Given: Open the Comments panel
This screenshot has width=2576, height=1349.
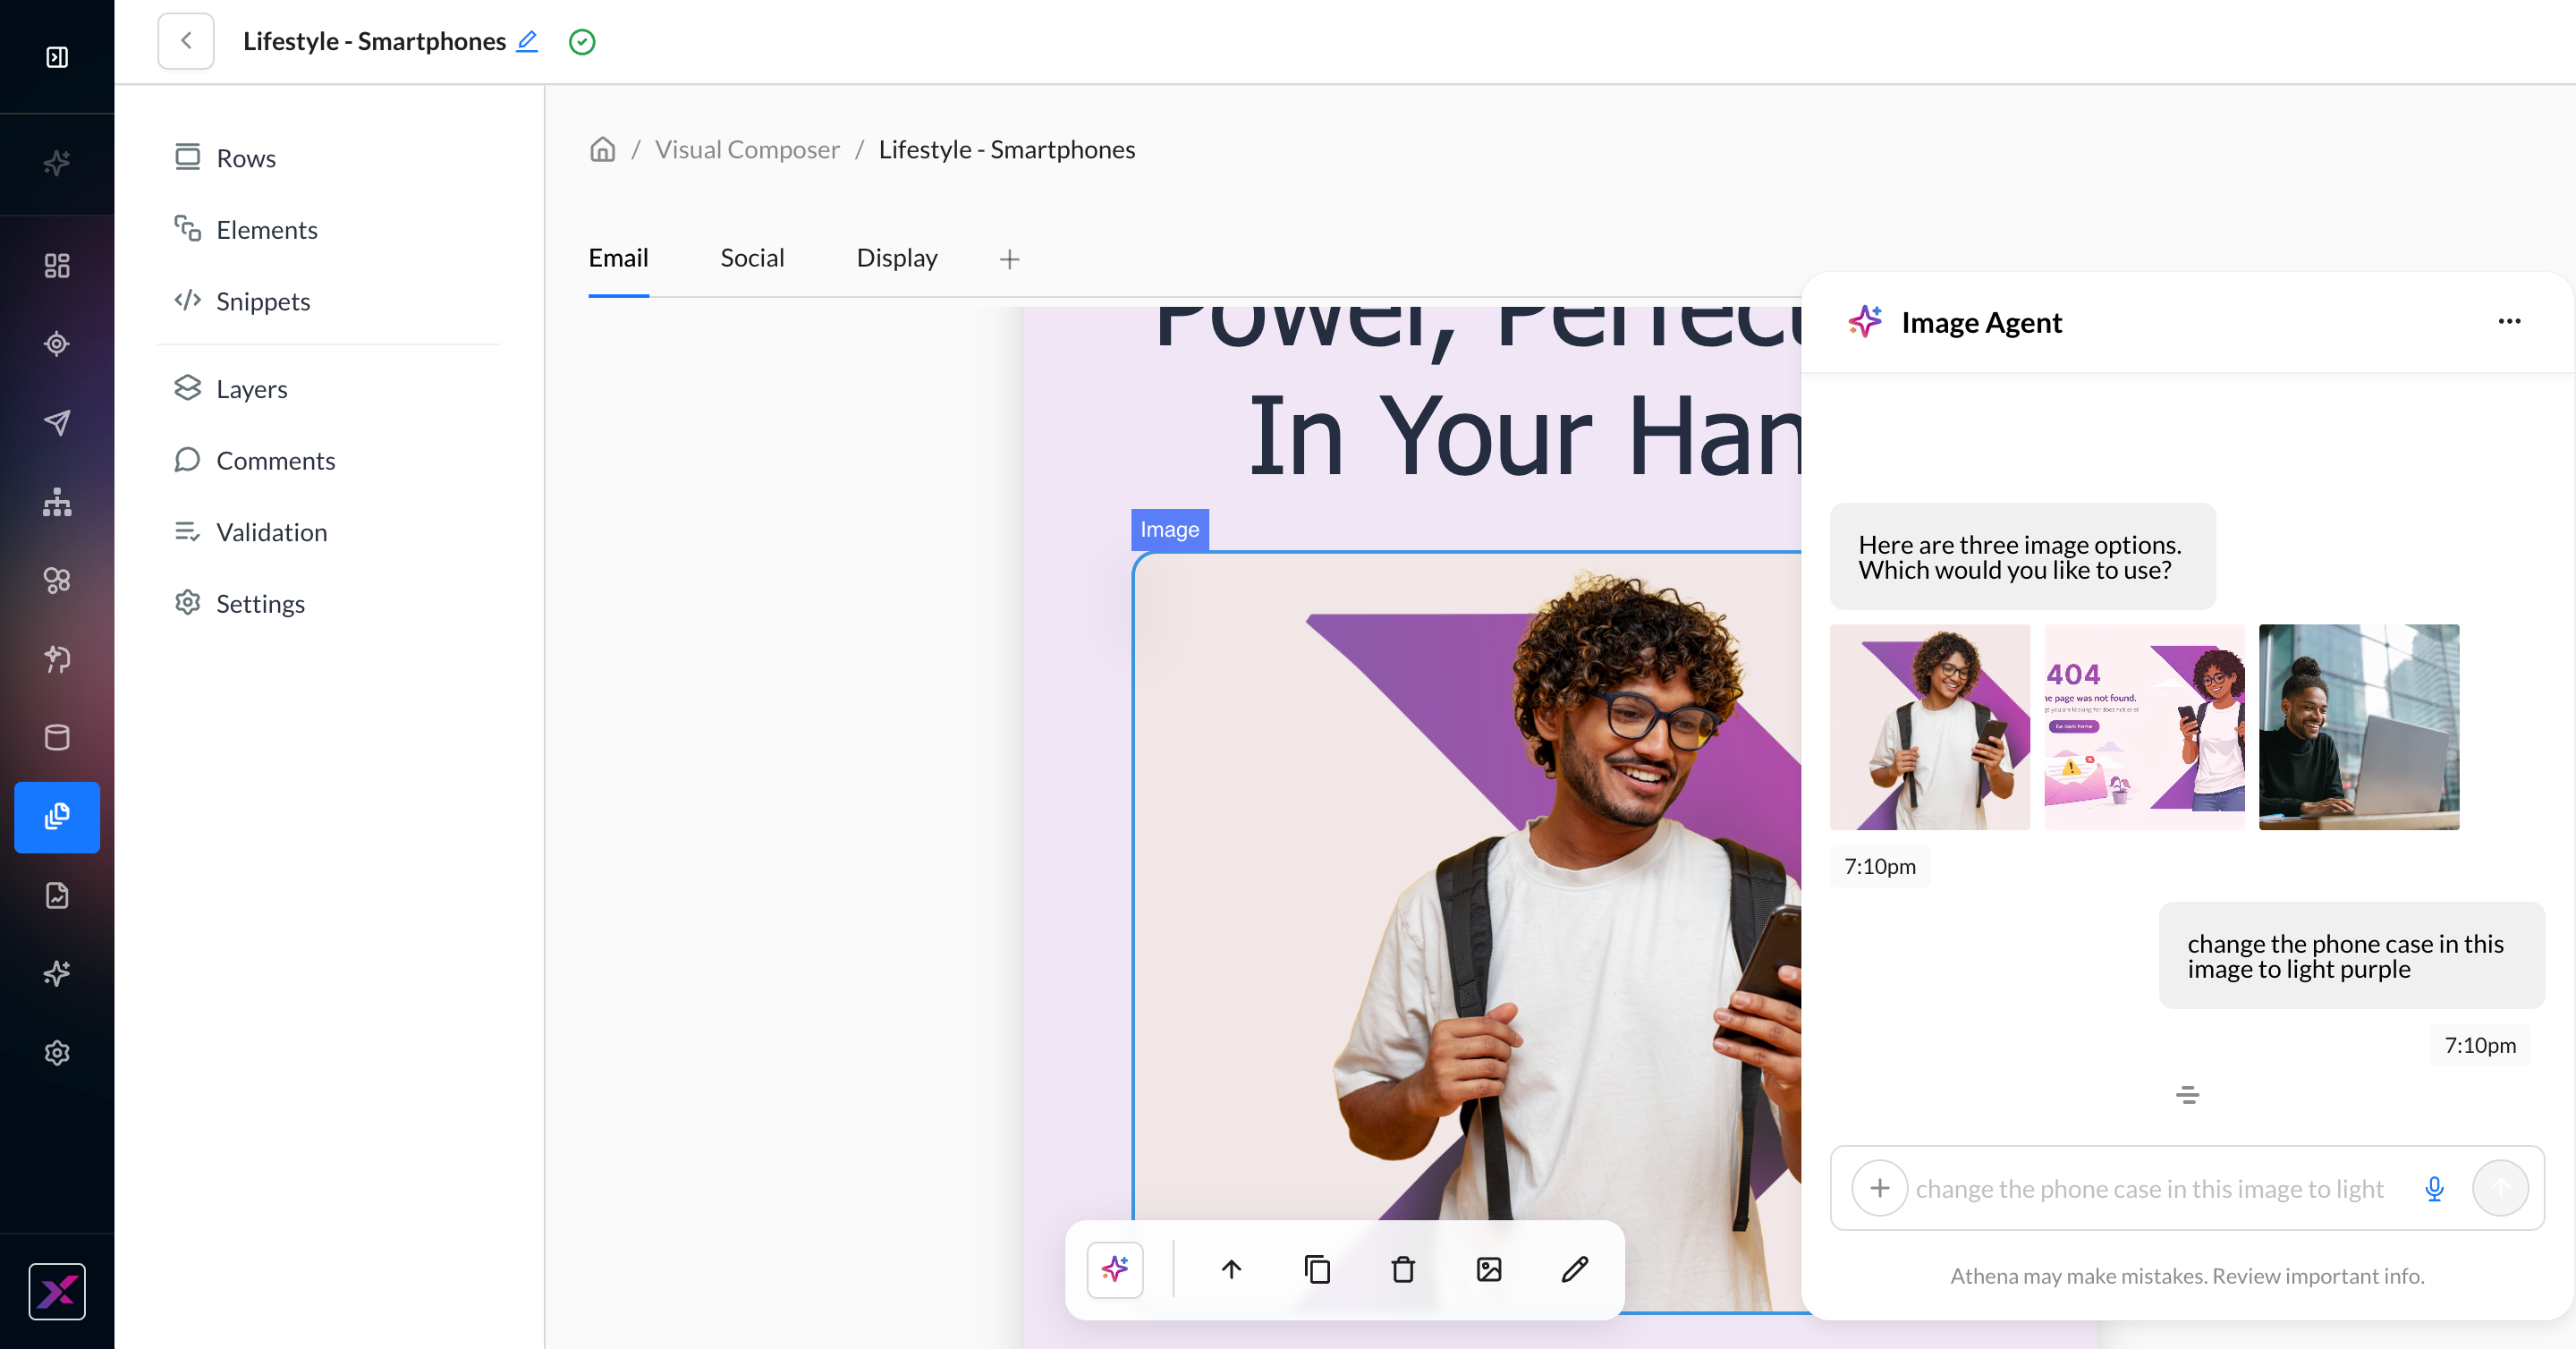Looking at the screenshot, I should [255, 460].
